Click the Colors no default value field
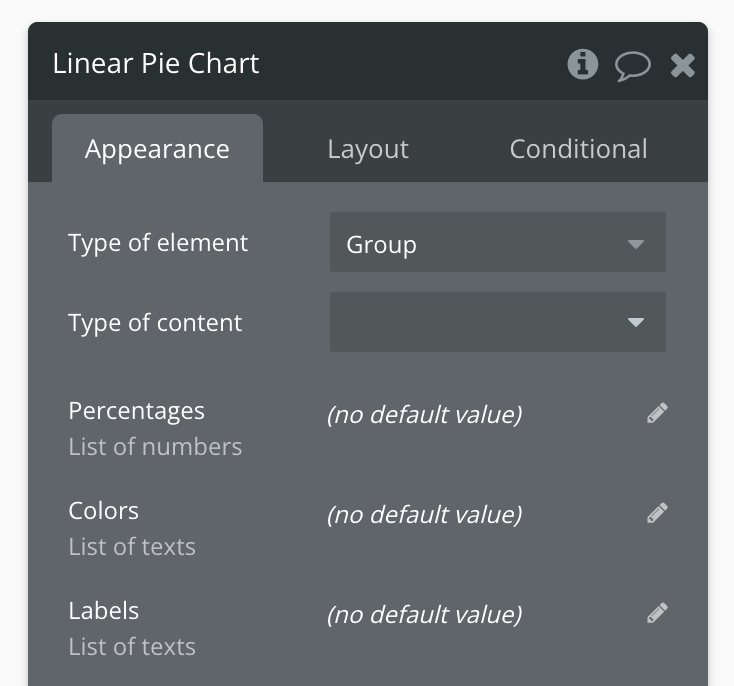 point(424,515)
